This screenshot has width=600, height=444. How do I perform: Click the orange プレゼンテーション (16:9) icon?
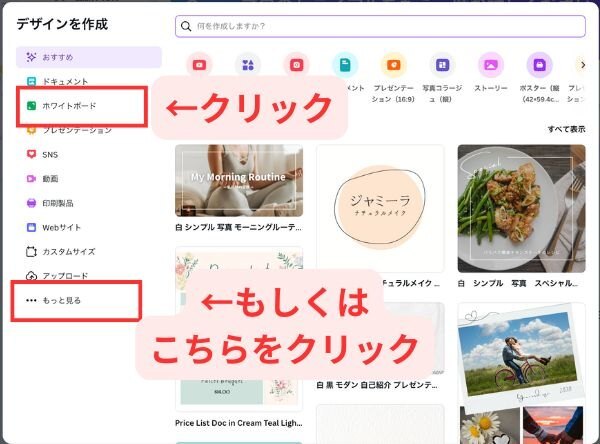393,65
